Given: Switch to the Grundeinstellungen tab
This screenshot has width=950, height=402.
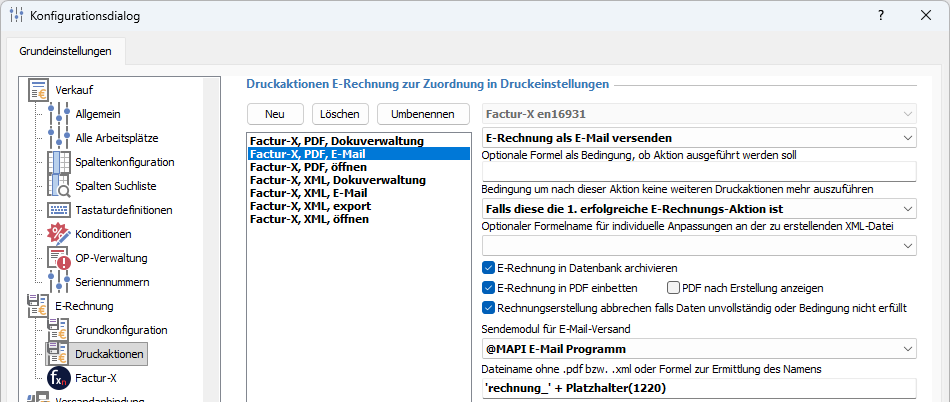Looking at the screenshot, I should click(65, 51).
